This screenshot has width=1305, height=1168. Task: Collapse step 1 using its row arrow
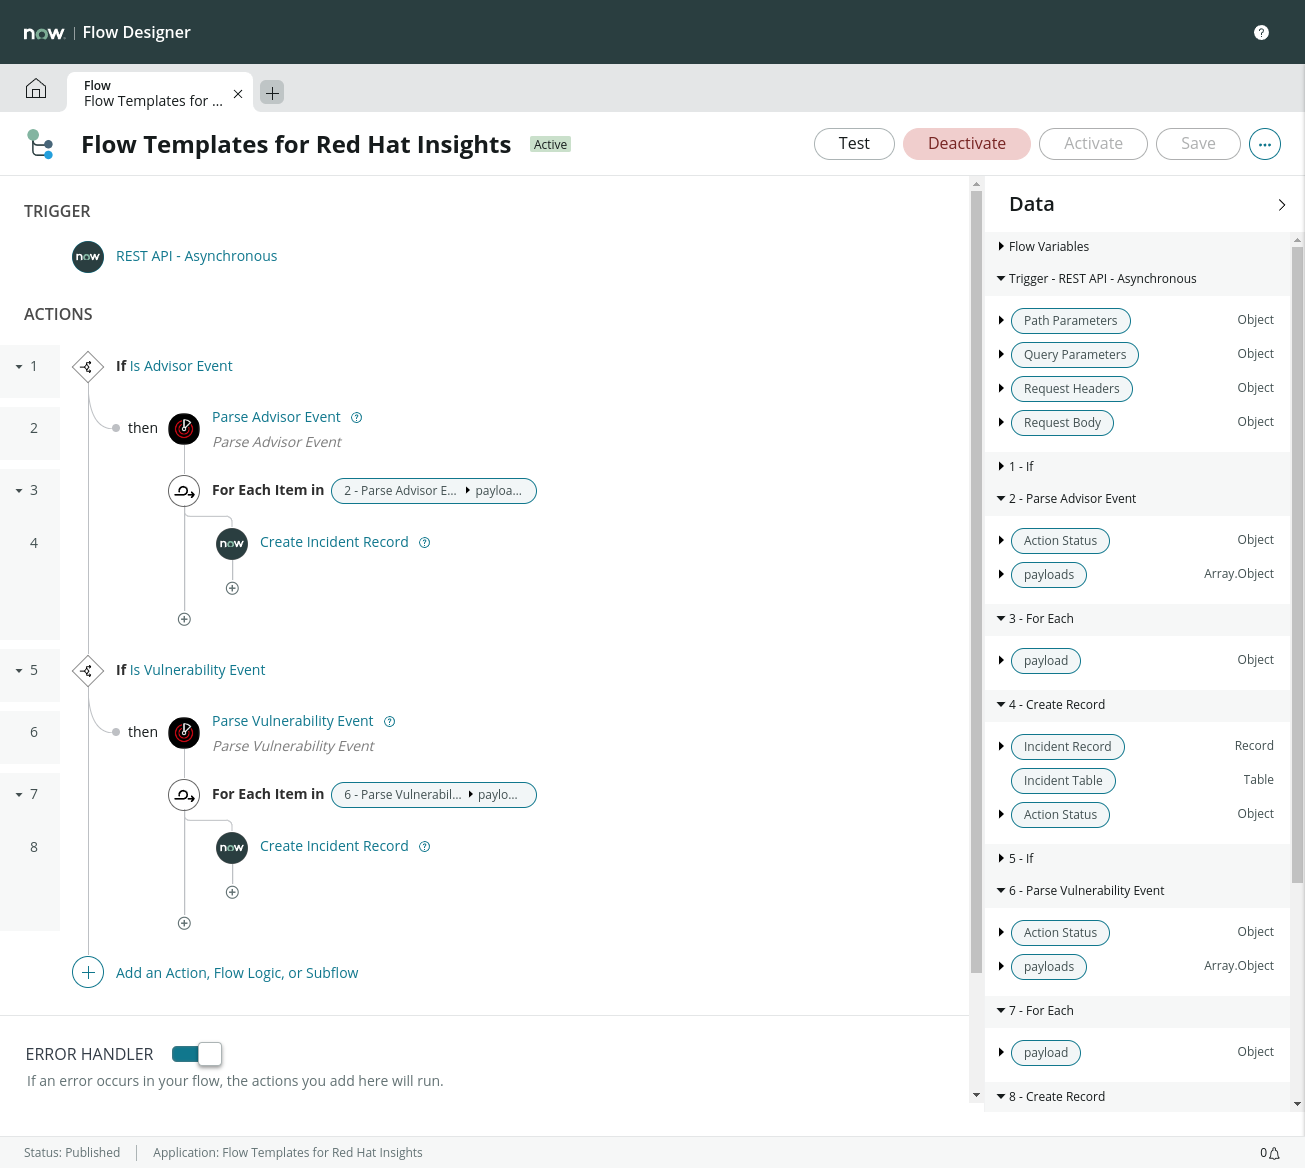(x=19, y=367)
